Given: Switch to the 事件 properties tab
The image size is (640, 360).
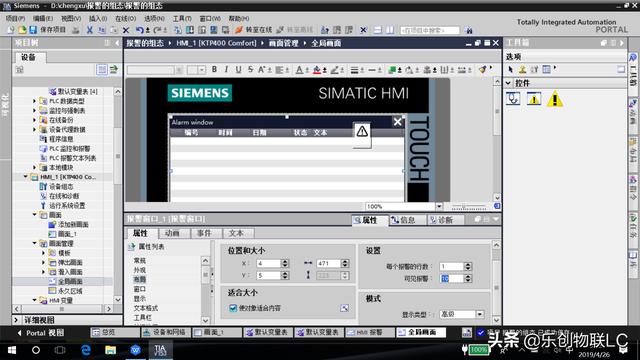Looking at the screenshot, I should pyautogui.click(x=204, y=233).
